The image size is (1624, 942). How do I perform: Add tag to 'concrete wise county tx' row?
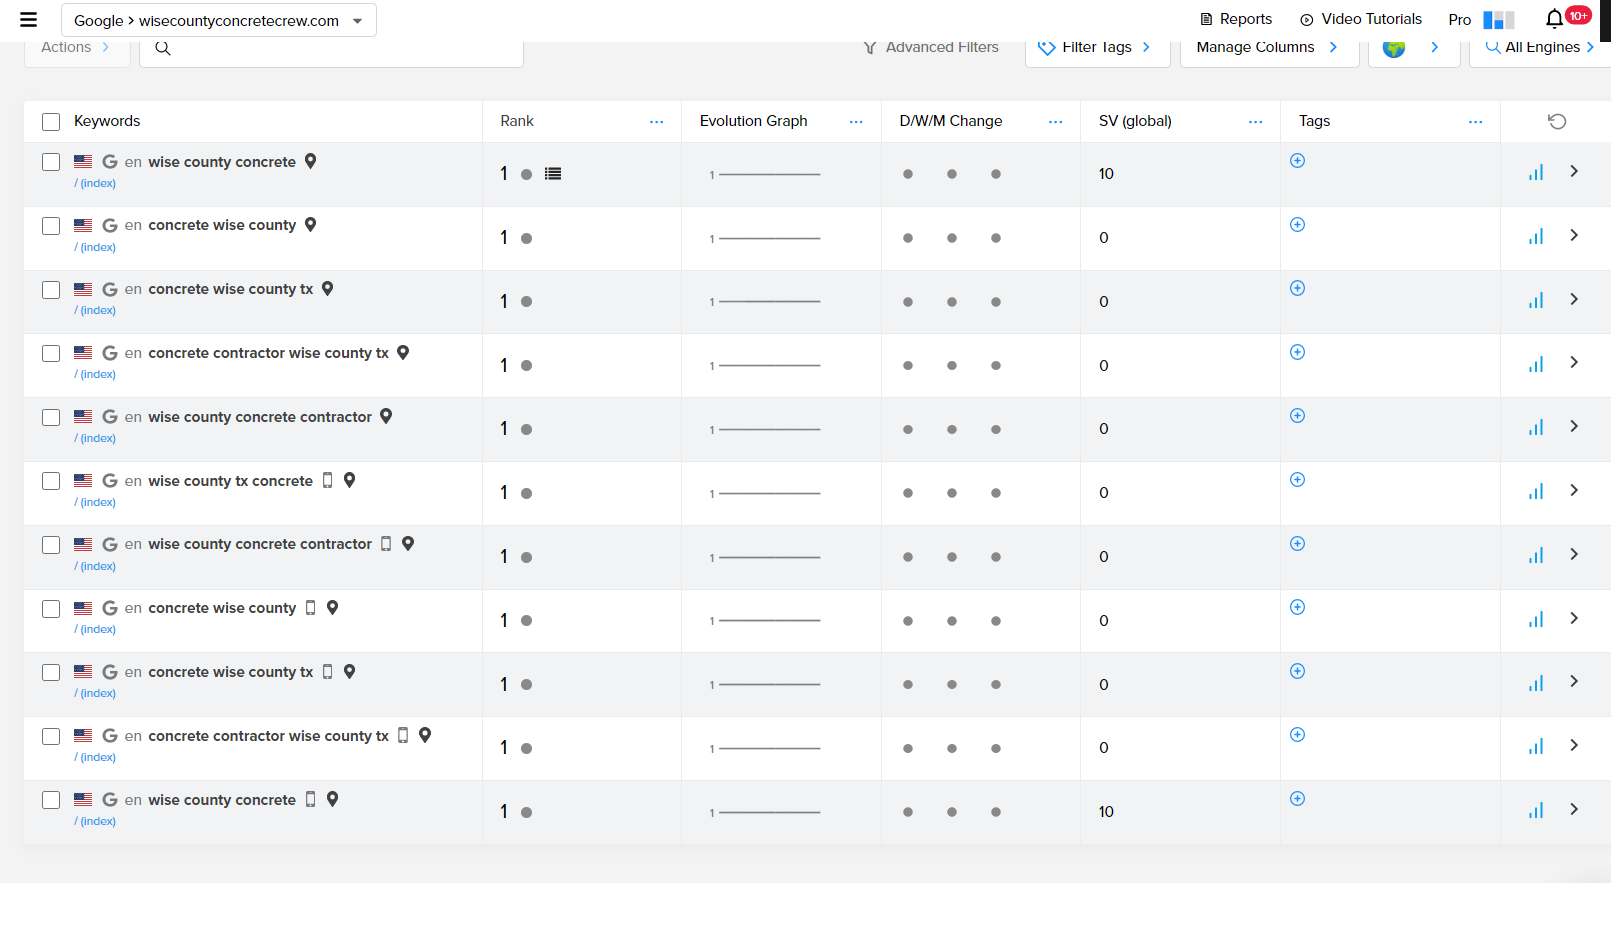click(x=1297, y=289)
